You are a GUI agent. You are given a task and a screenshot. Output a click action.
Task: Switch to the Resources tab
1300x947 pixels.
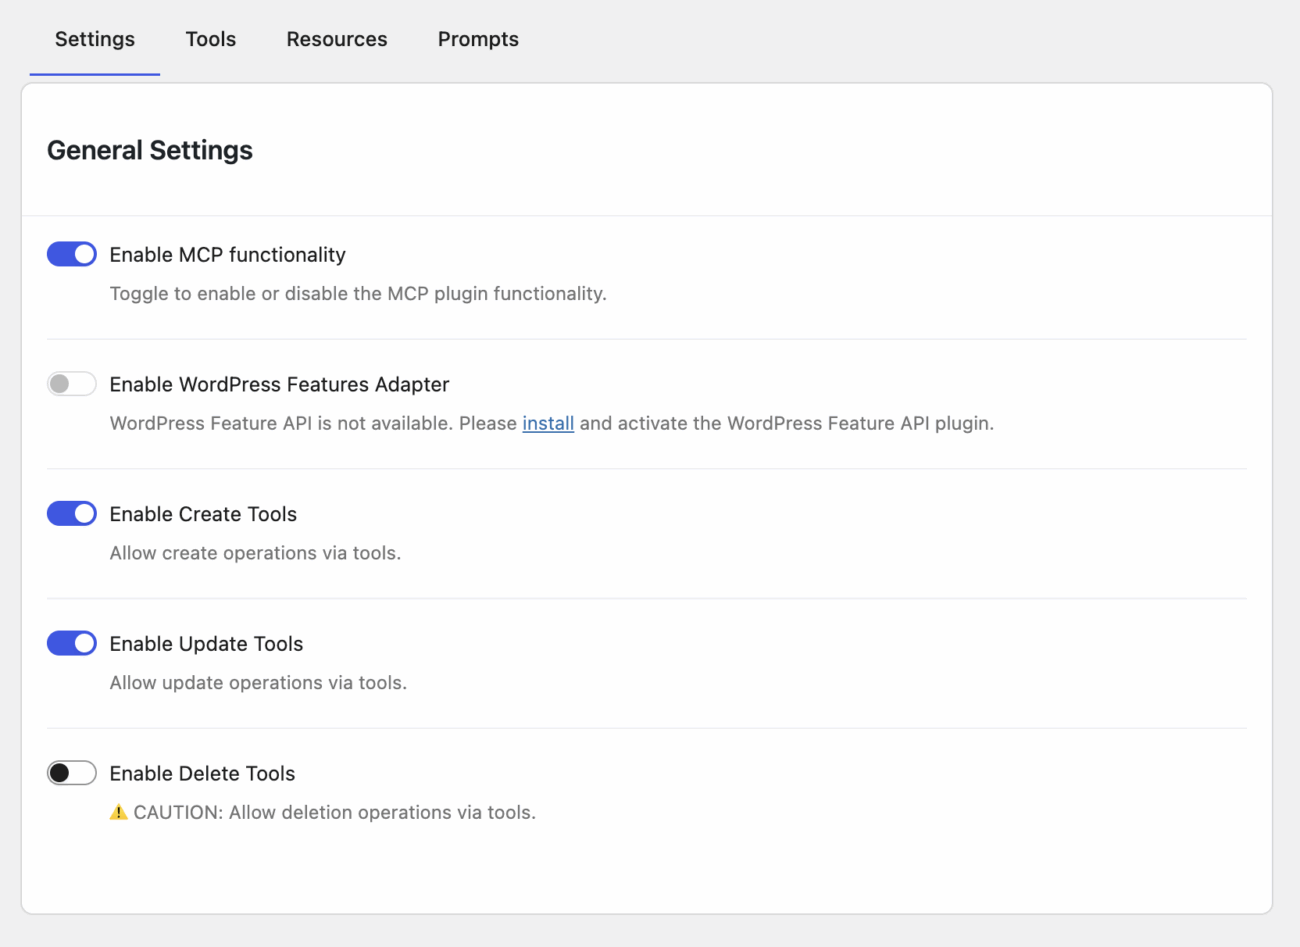(x=336, y=39)
